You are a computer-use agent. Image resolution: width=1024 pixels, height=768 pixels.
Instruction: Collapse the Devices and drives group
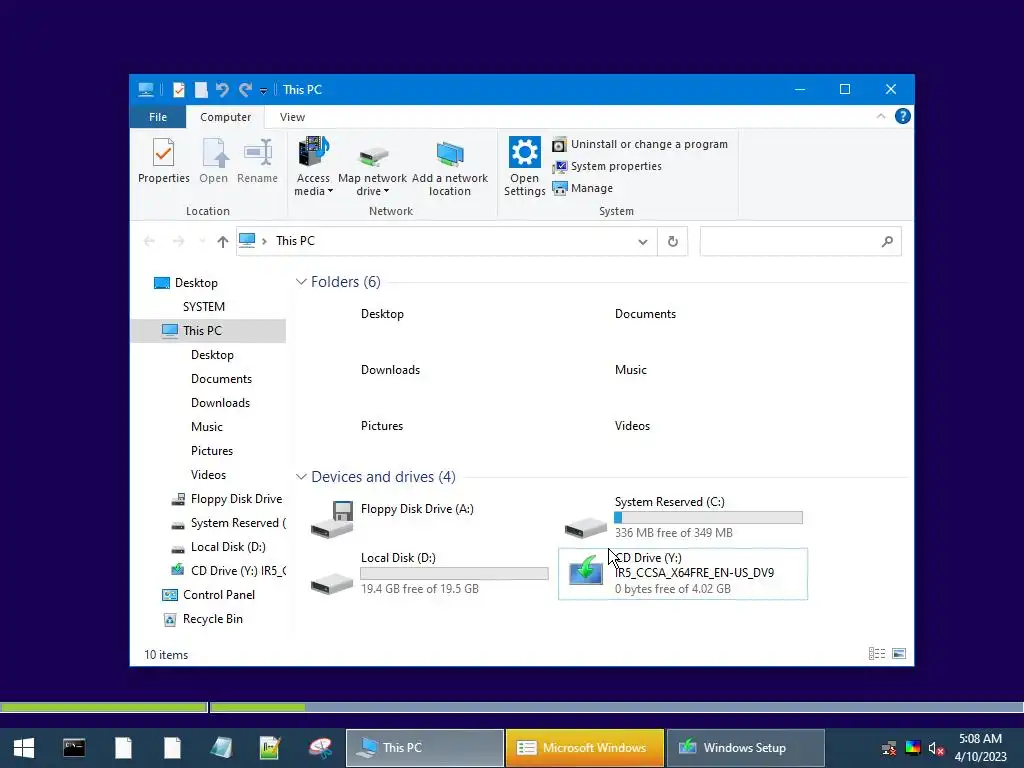[x=301, y=477]
